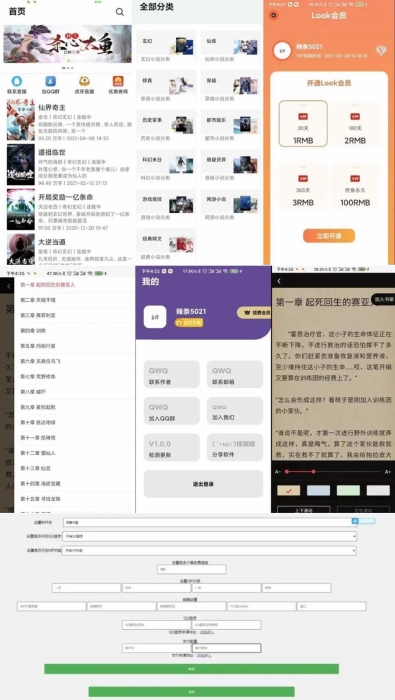
Task: Open the 点击进入 link for 支付申请地址
Action: [x=204, y=655]
